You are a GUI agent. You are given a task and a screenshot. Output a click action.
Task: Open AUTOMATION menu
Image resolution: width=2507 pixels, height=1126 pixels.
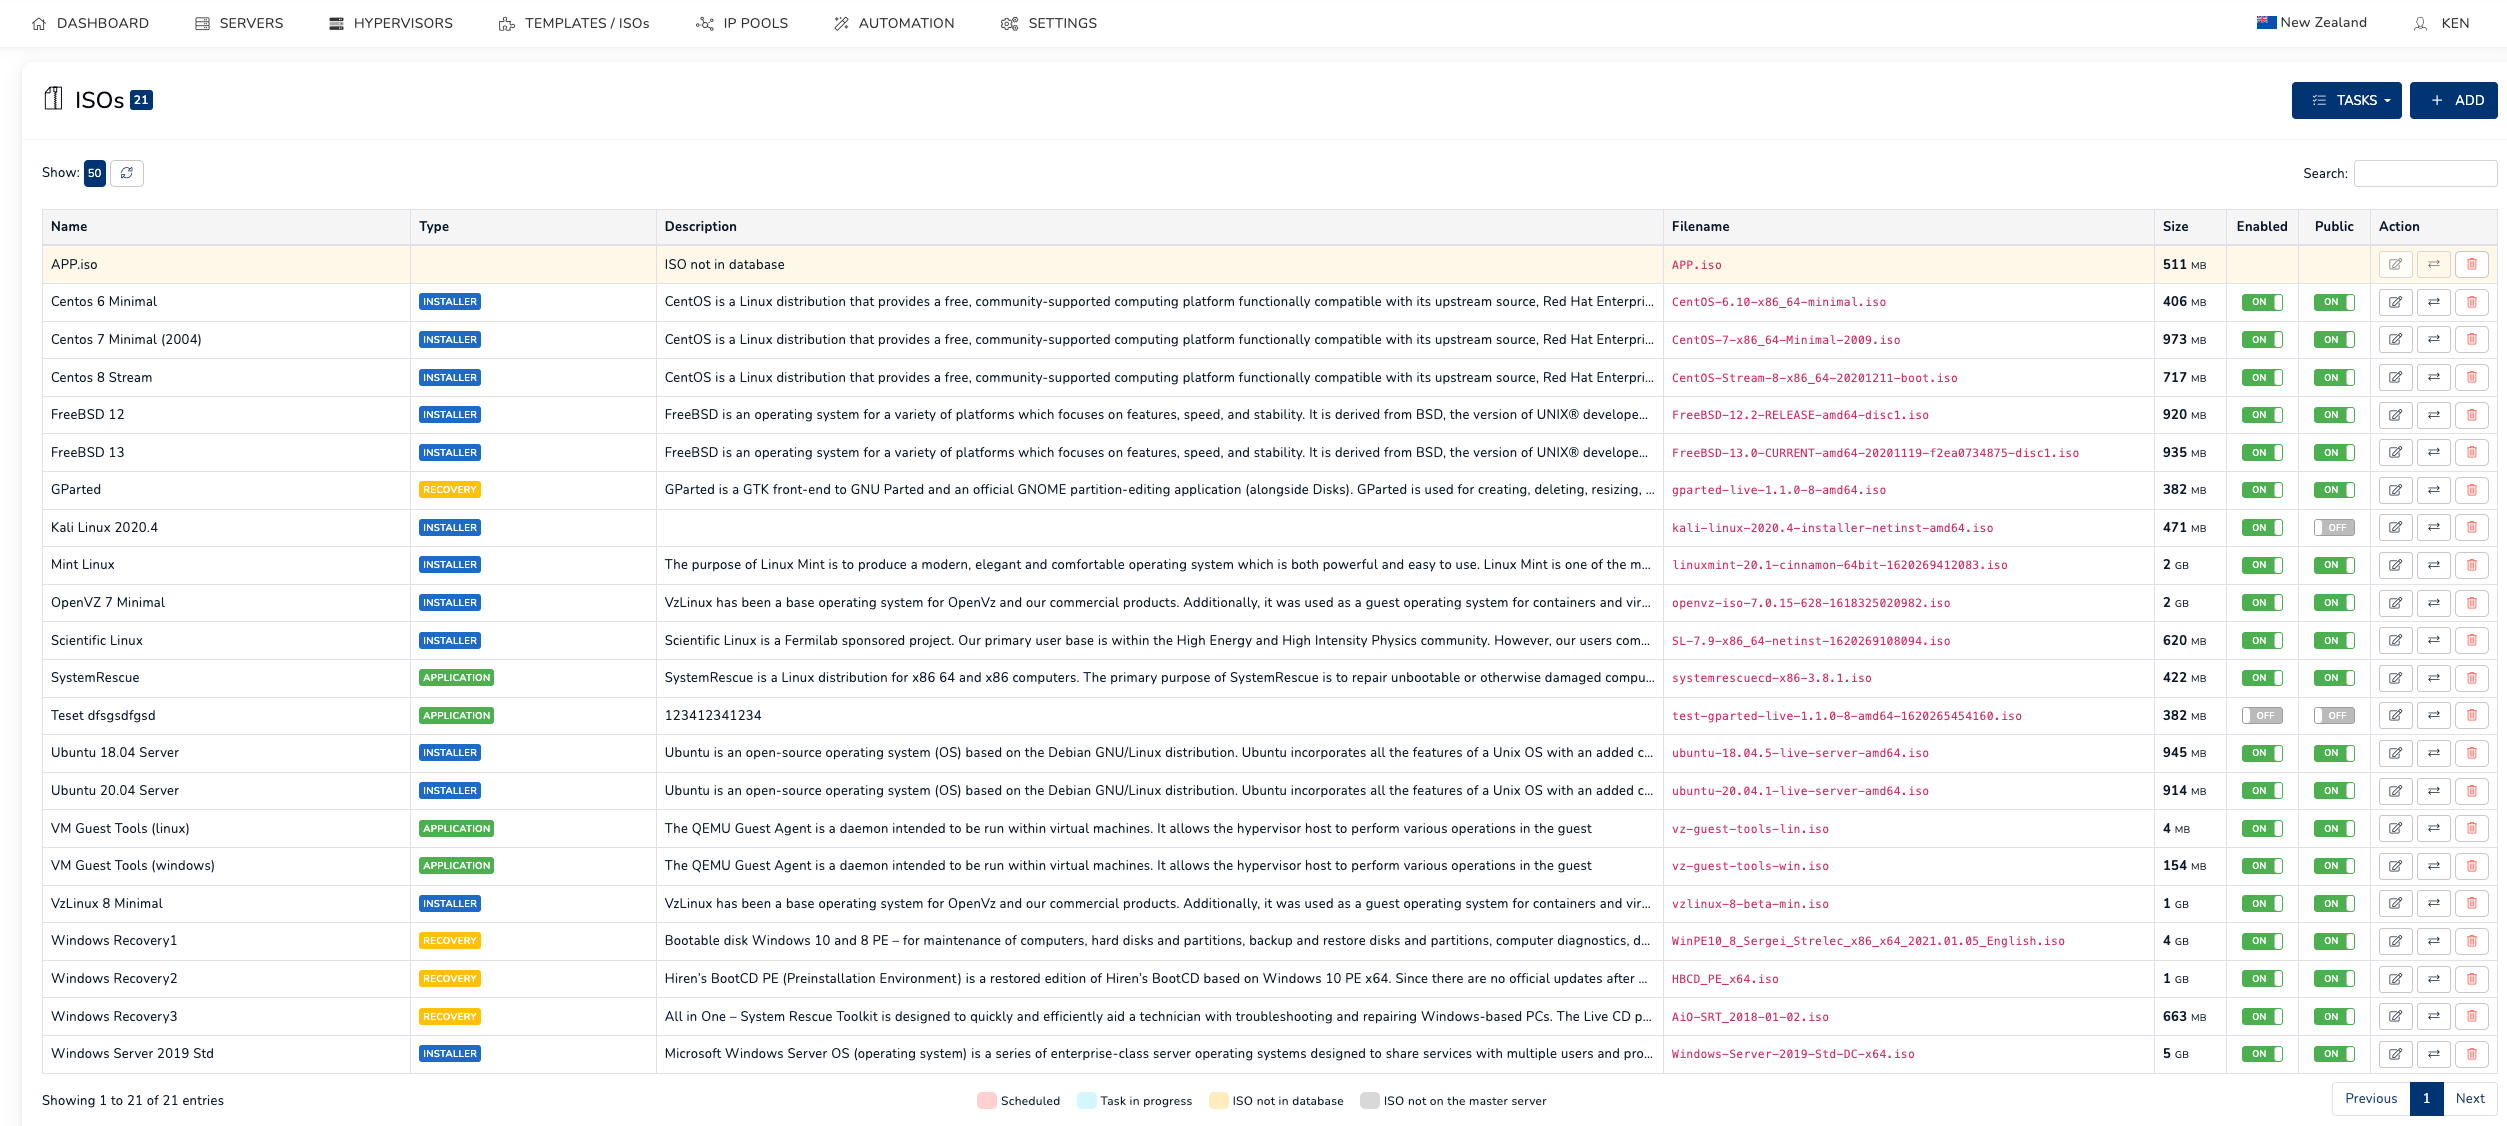[x=894, y=23]
